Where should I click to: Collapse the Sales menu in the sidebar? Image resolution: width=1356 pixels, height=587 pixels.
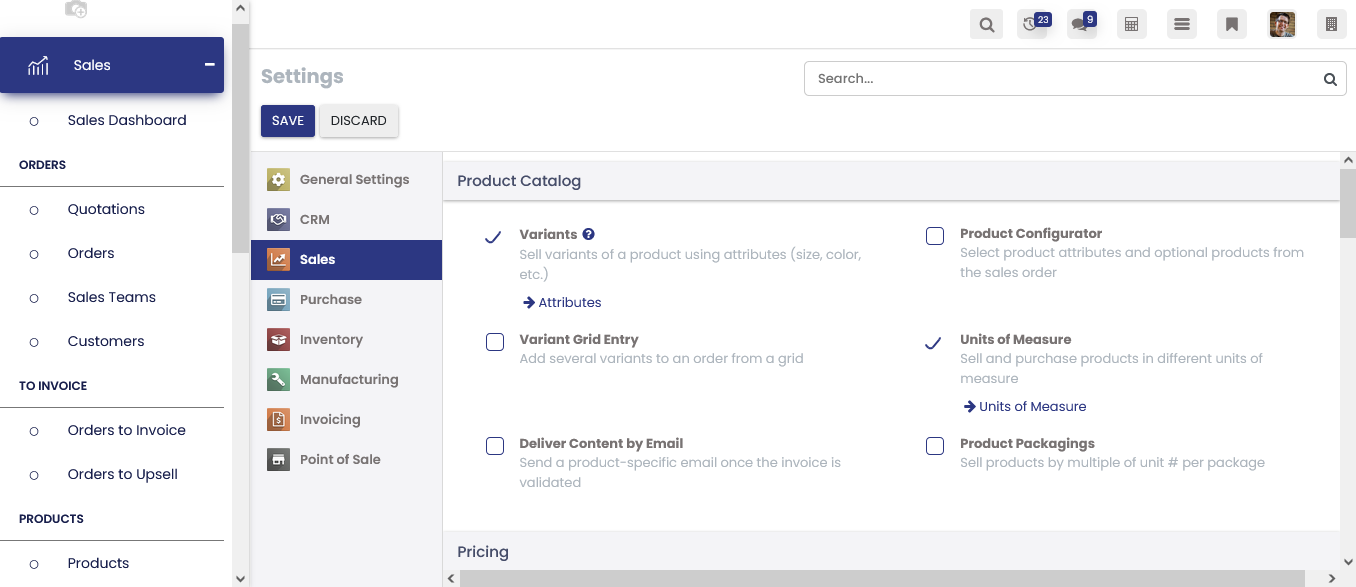click(x=209, y=65)
